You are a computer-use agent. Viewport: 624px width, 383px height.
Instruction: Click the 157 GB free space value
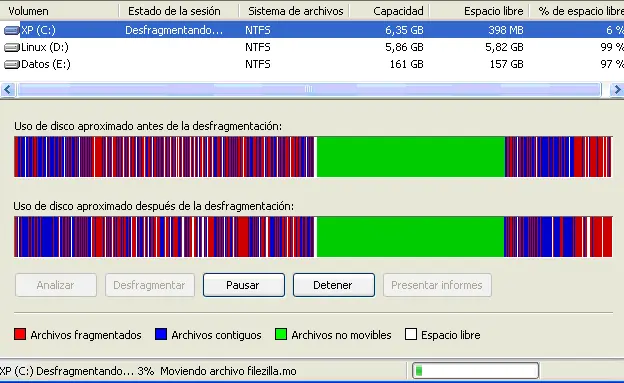(507, 64)
